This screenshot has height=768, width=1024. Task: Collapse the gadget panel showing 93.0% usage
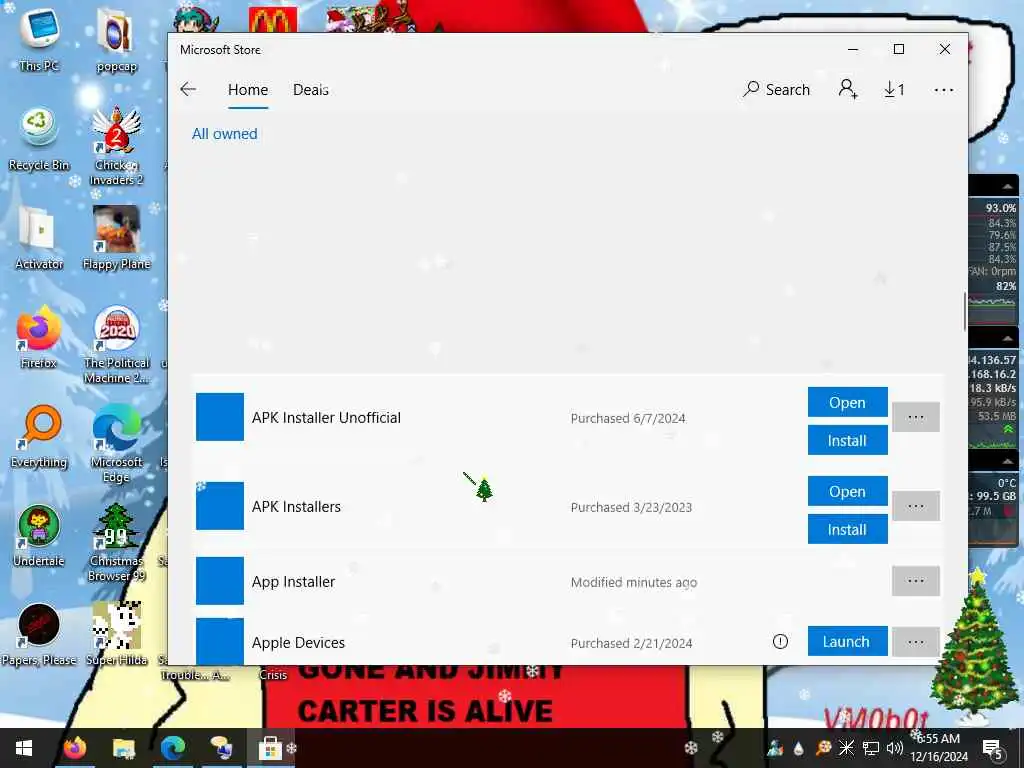pos(1008,187)
